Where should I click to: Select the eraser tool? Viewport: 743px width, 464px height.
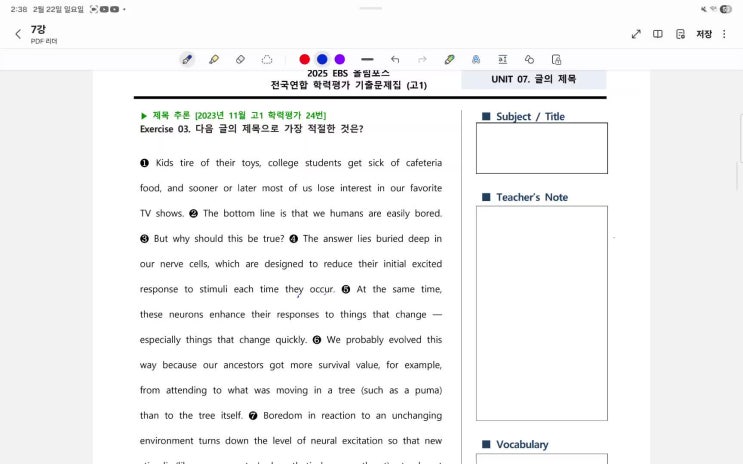click(240, 60)
